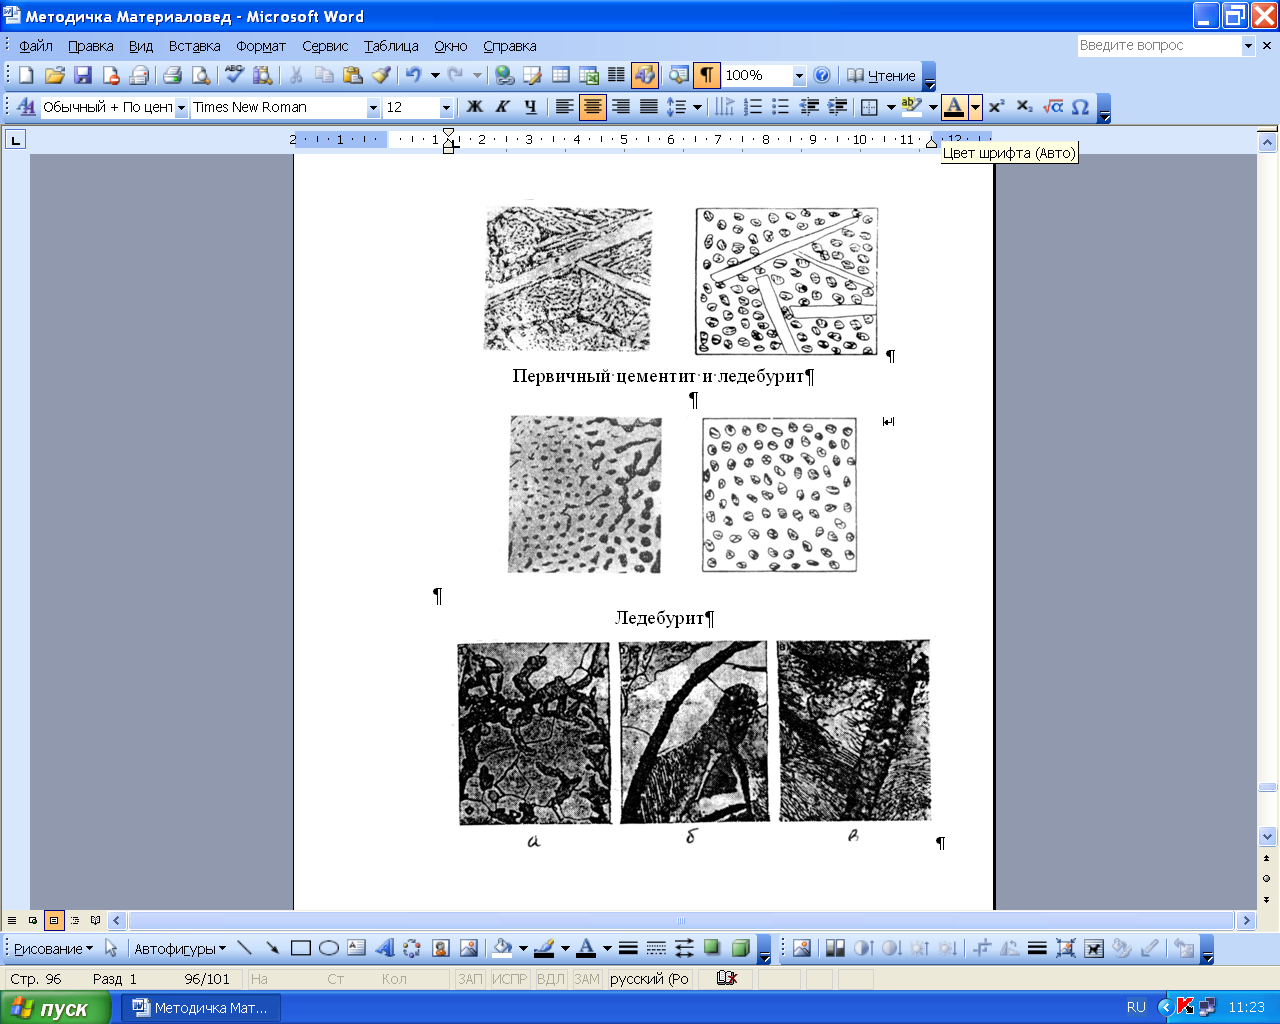
Task: Open the 'Методичка Мат...' taskbar button
Action: [x=201, y=1008]
